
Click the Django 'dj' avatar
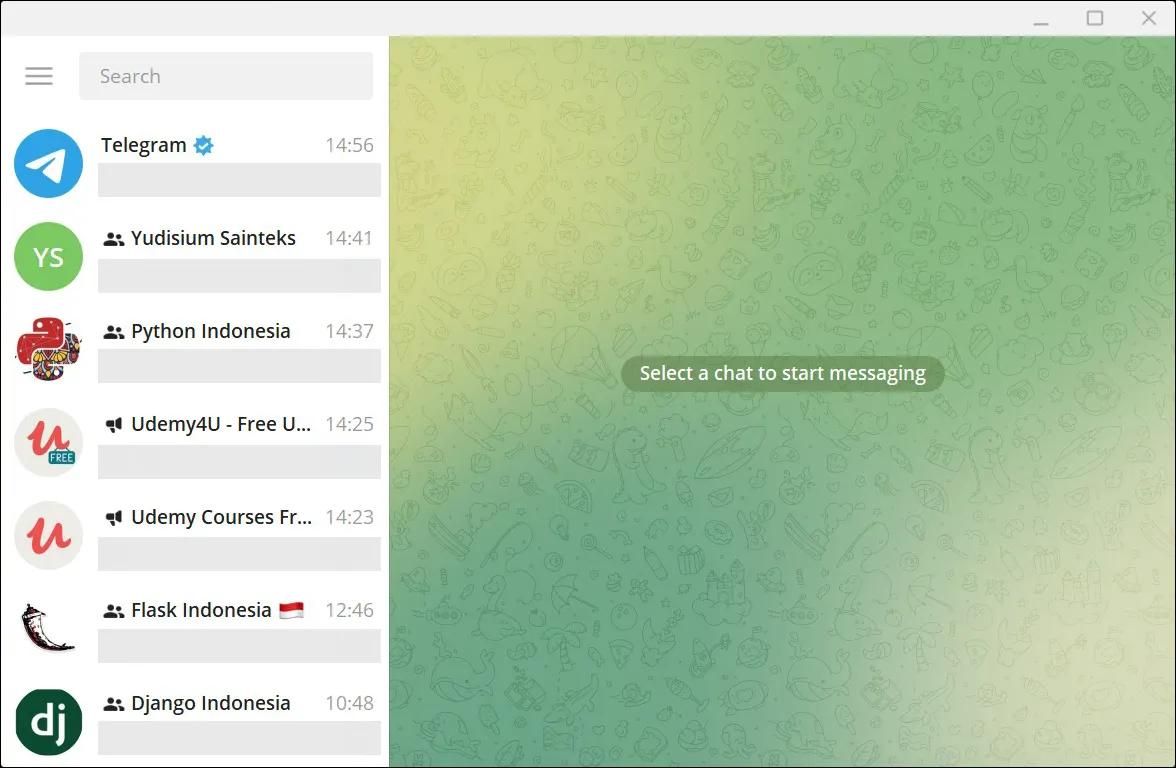pos(48,722)
